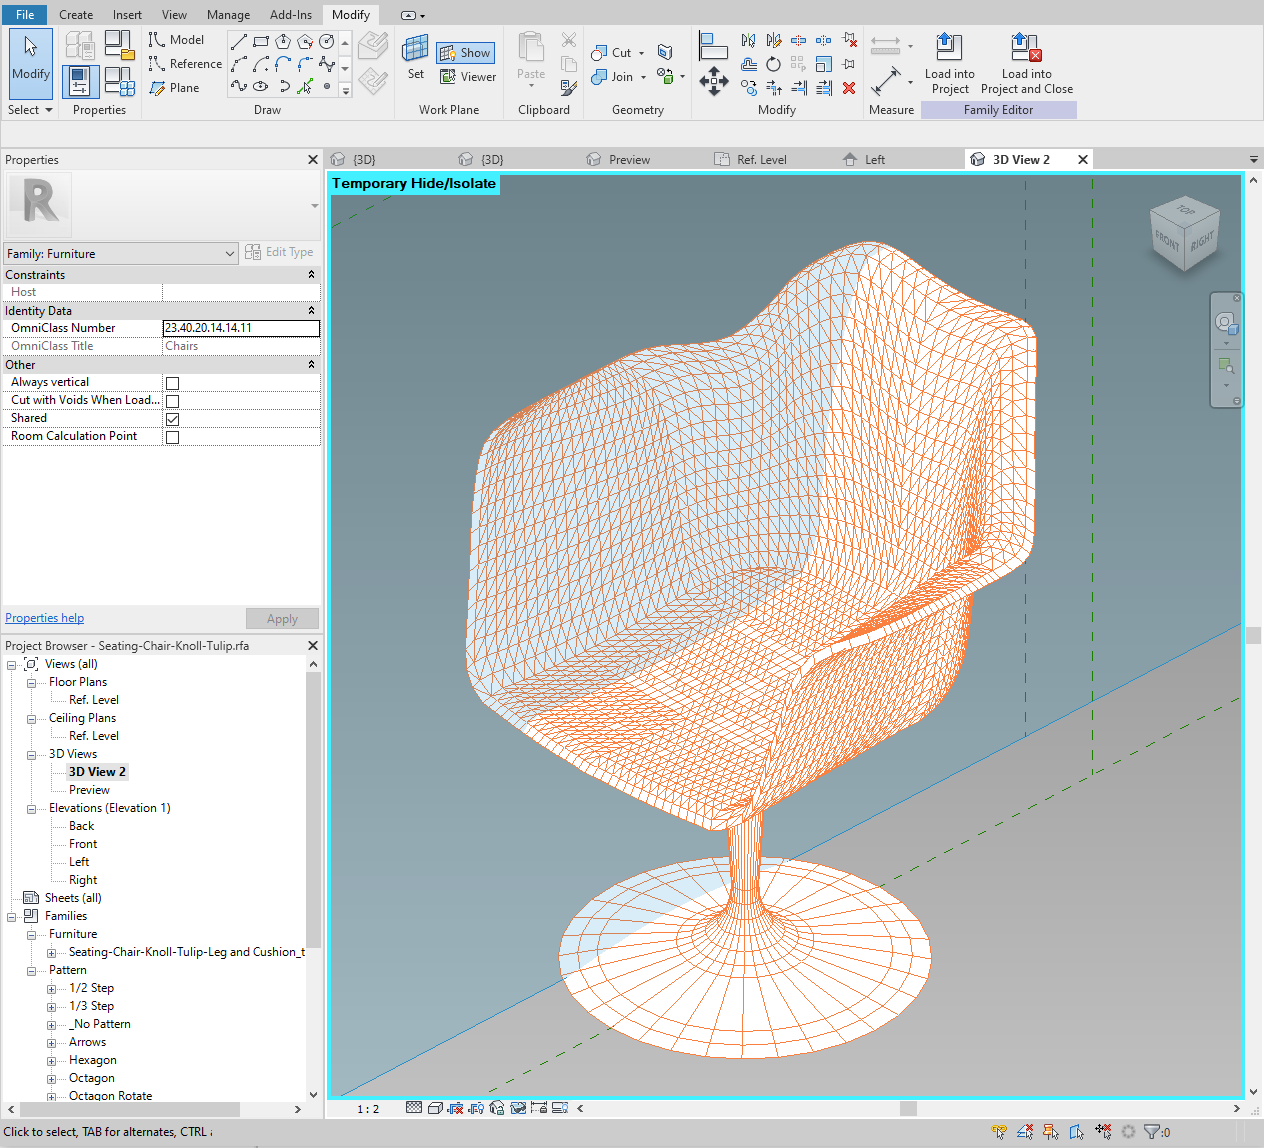Select the Circle draw tool

click(327, 41)
